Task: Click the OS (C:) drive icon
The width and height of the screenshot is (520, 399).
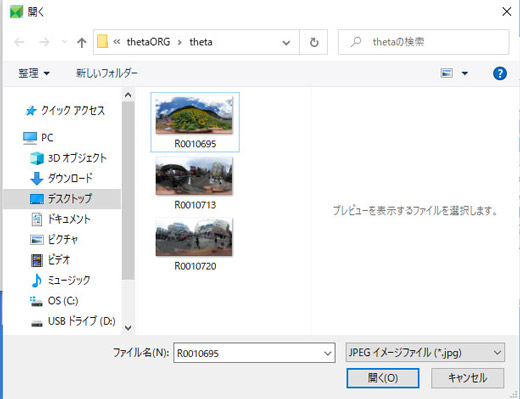Action: (x=36, y=301)
